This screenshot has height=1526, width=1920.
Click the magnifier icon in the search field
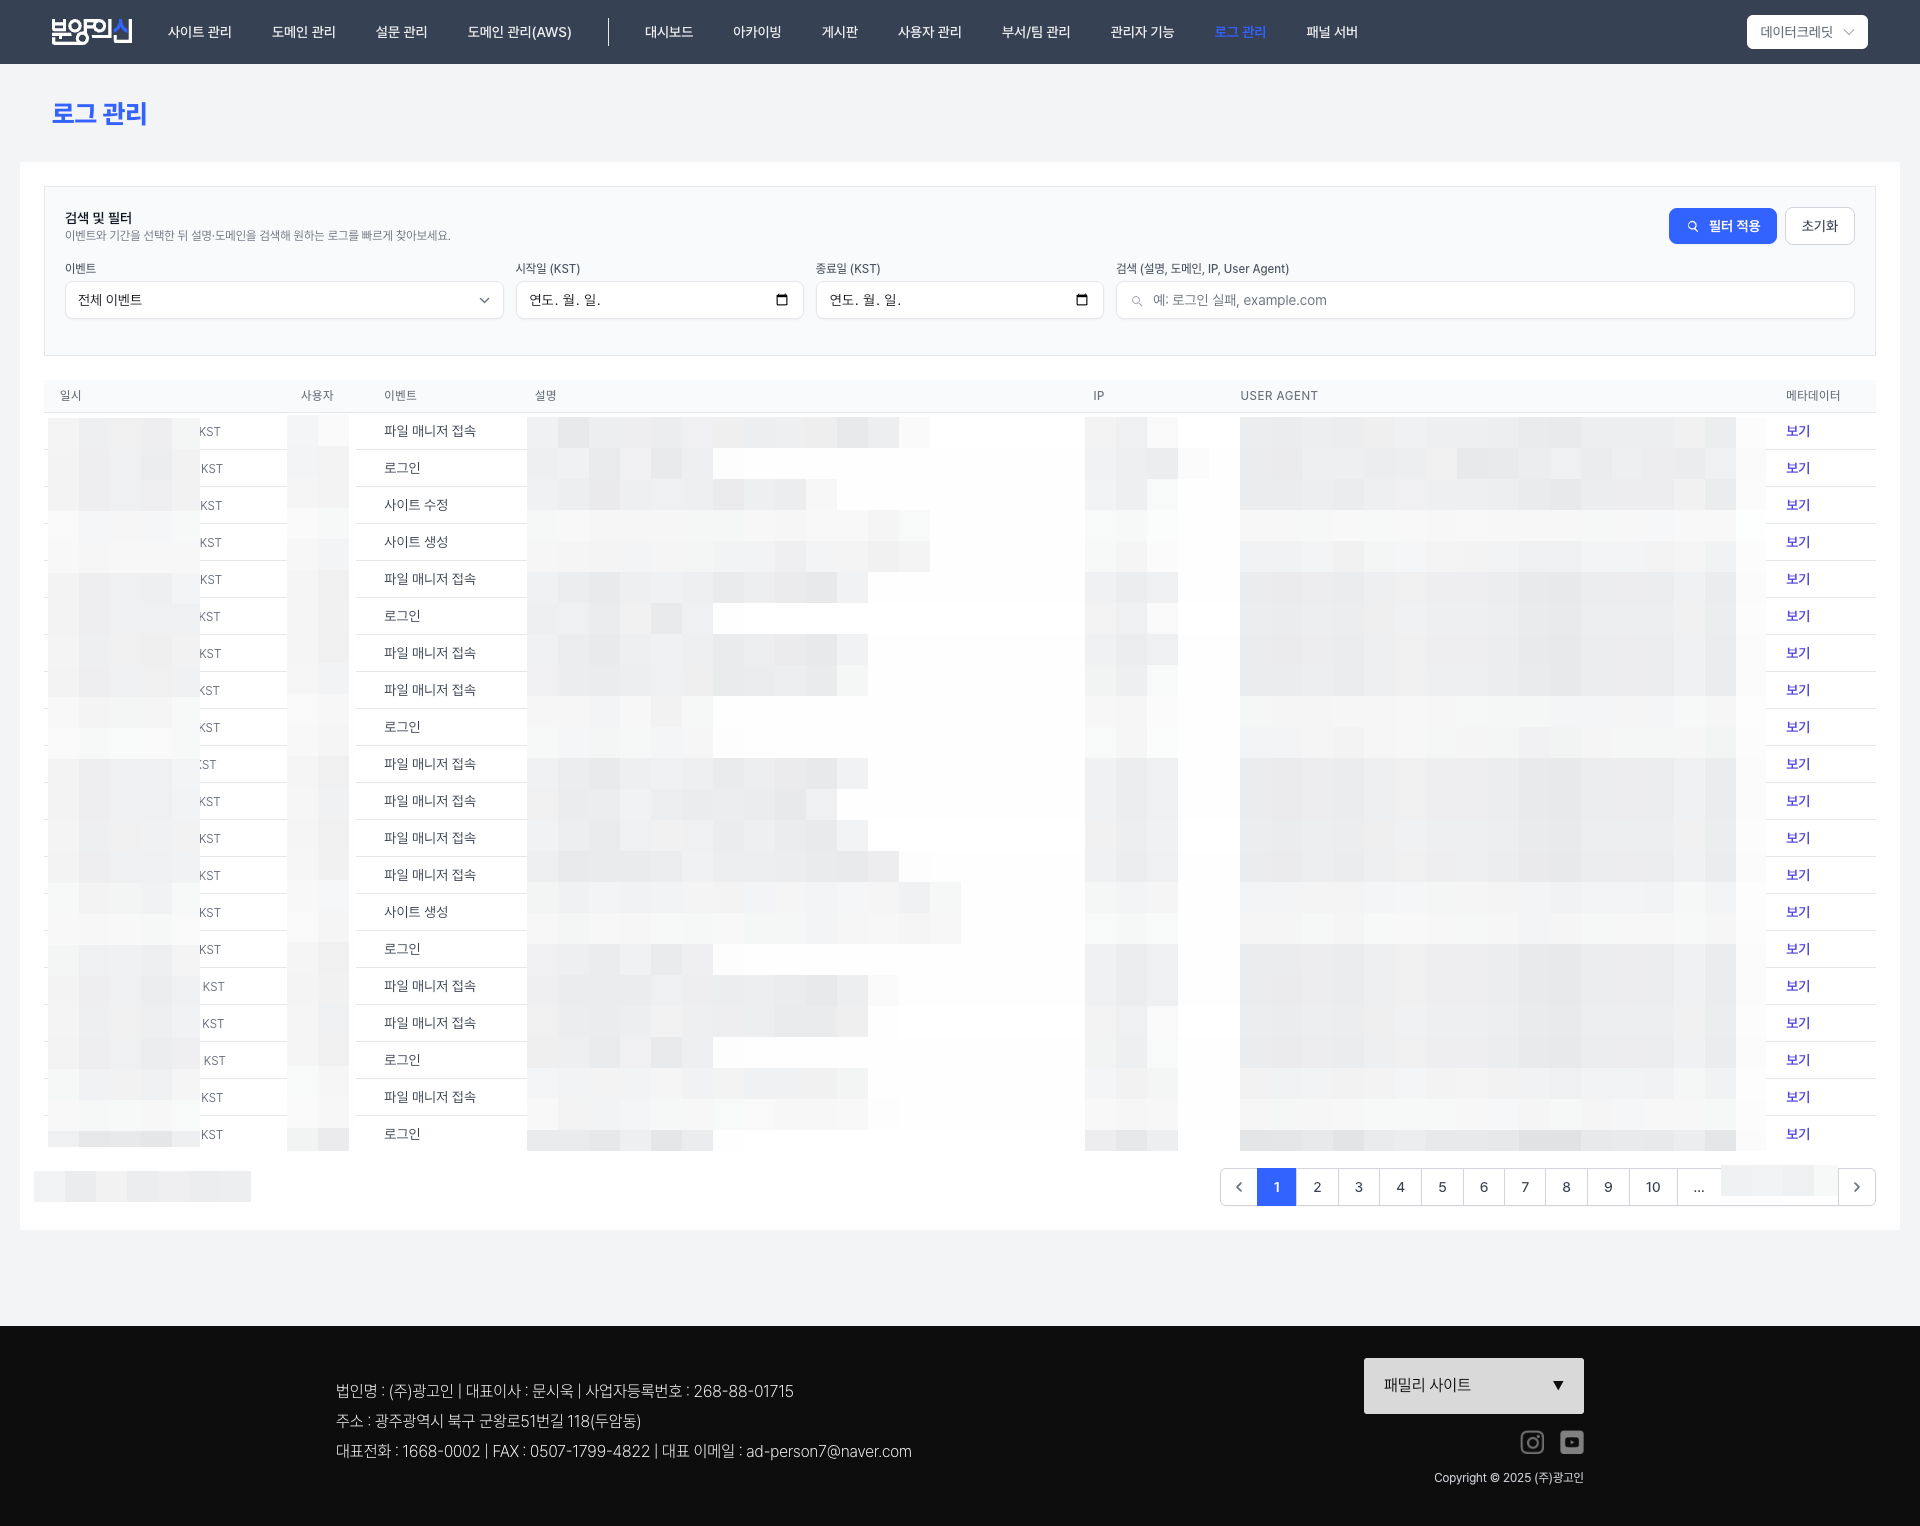1137,301
